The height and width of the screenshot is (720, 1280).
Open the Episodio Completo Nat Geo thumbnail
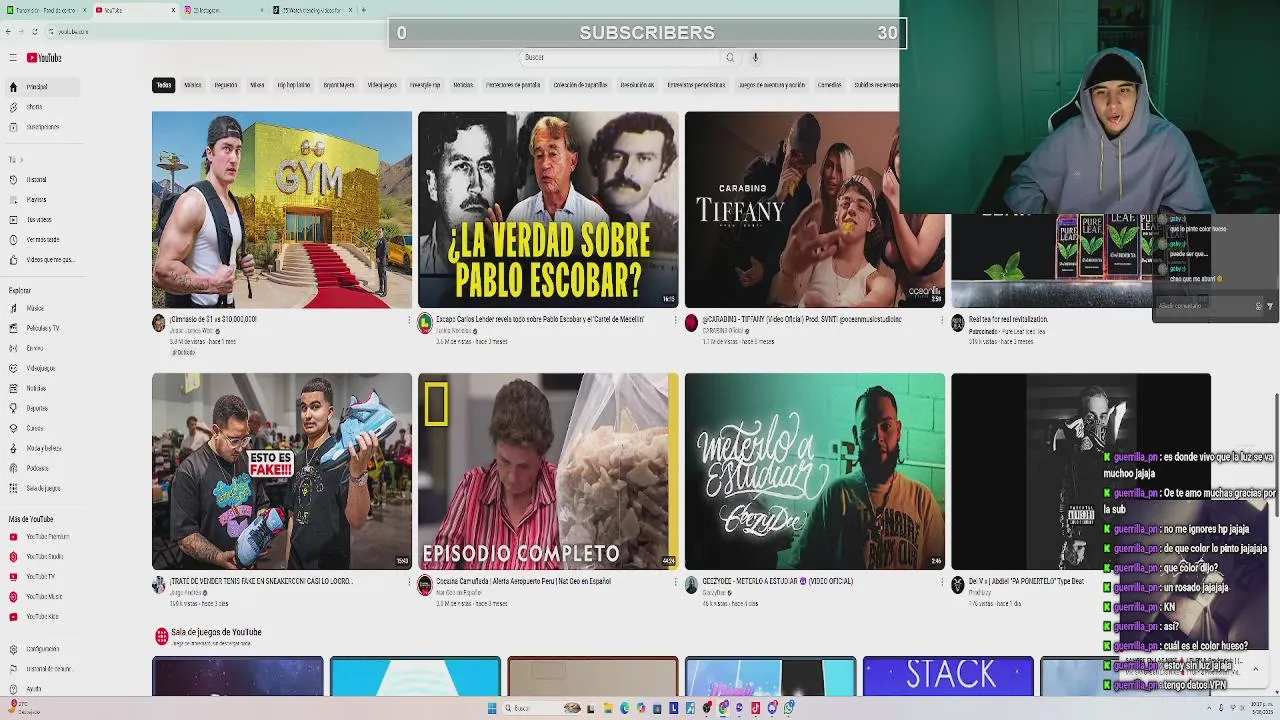pyautogui.click(x=548, y=471)
